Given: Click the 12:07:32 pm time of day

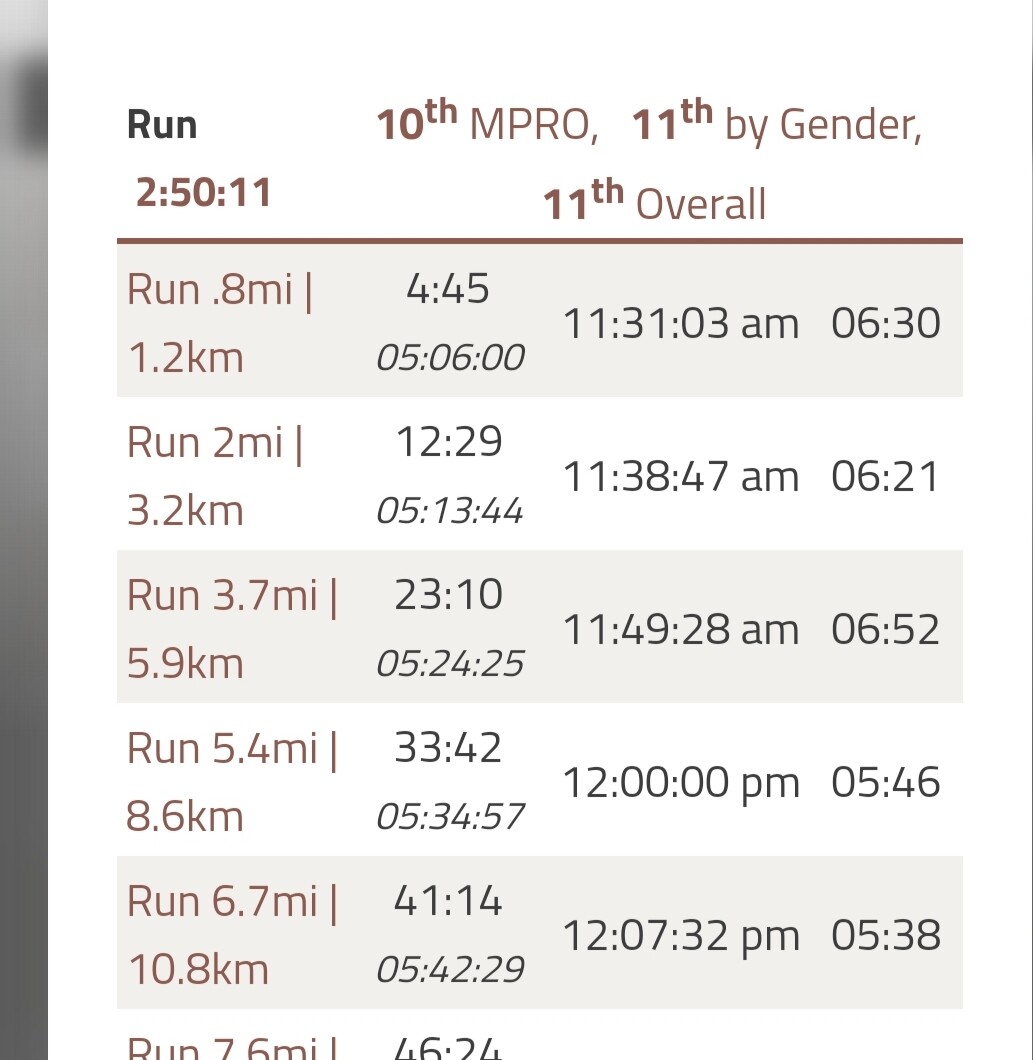Looking at the screenshot, I should tap(681, 936).
